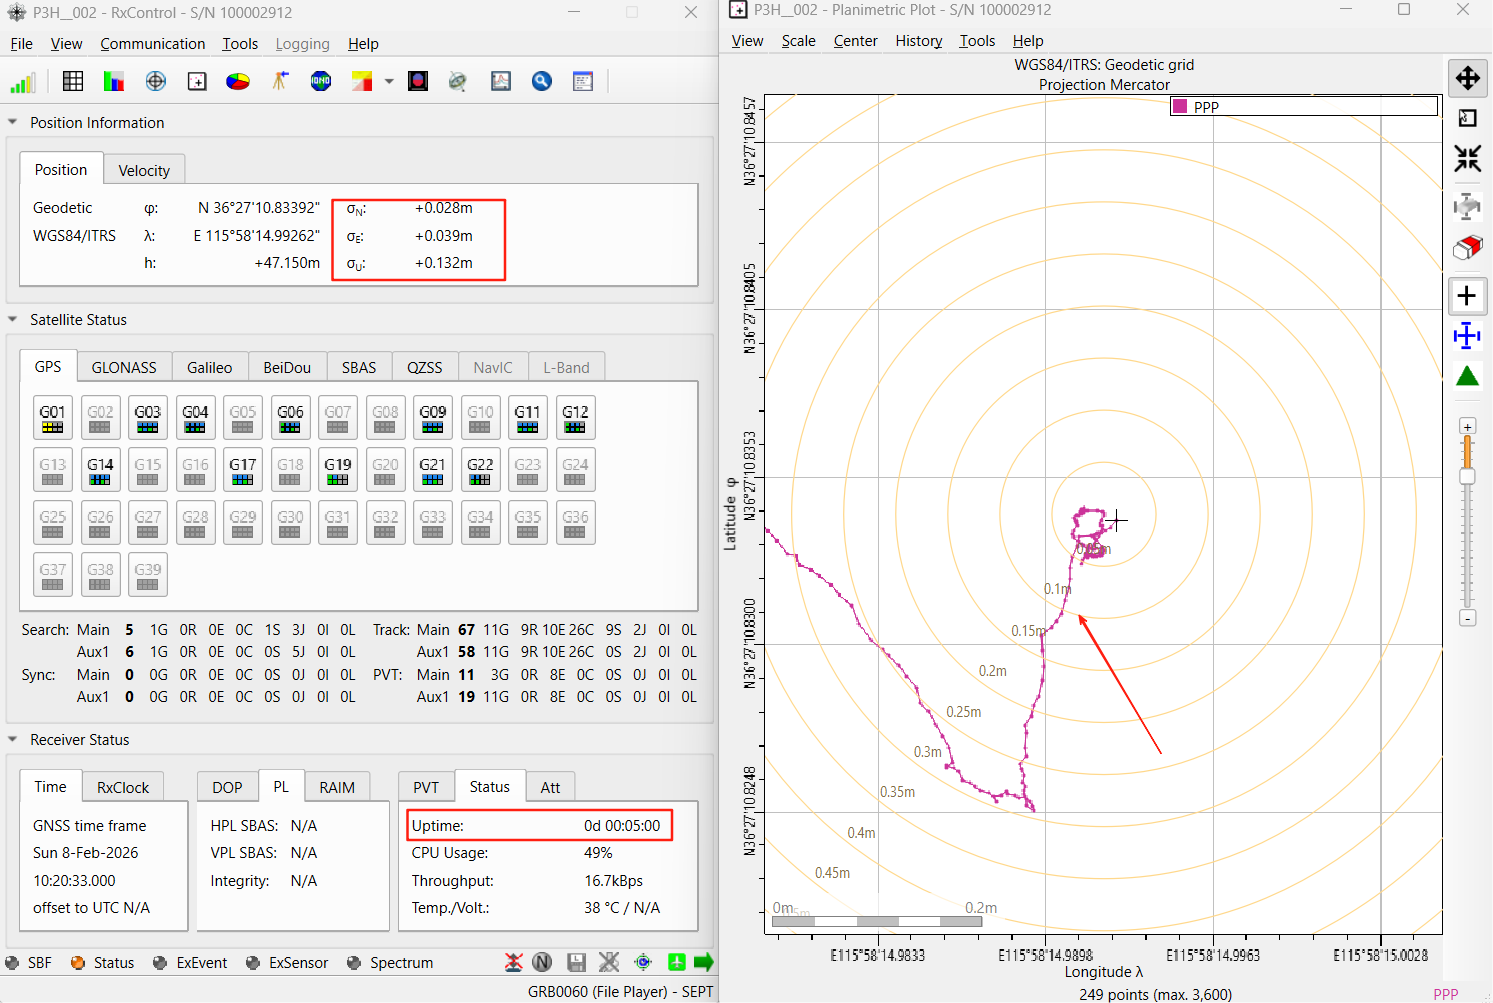
Task: Click satellite G22 status button
Action: [x=480, y=470]
